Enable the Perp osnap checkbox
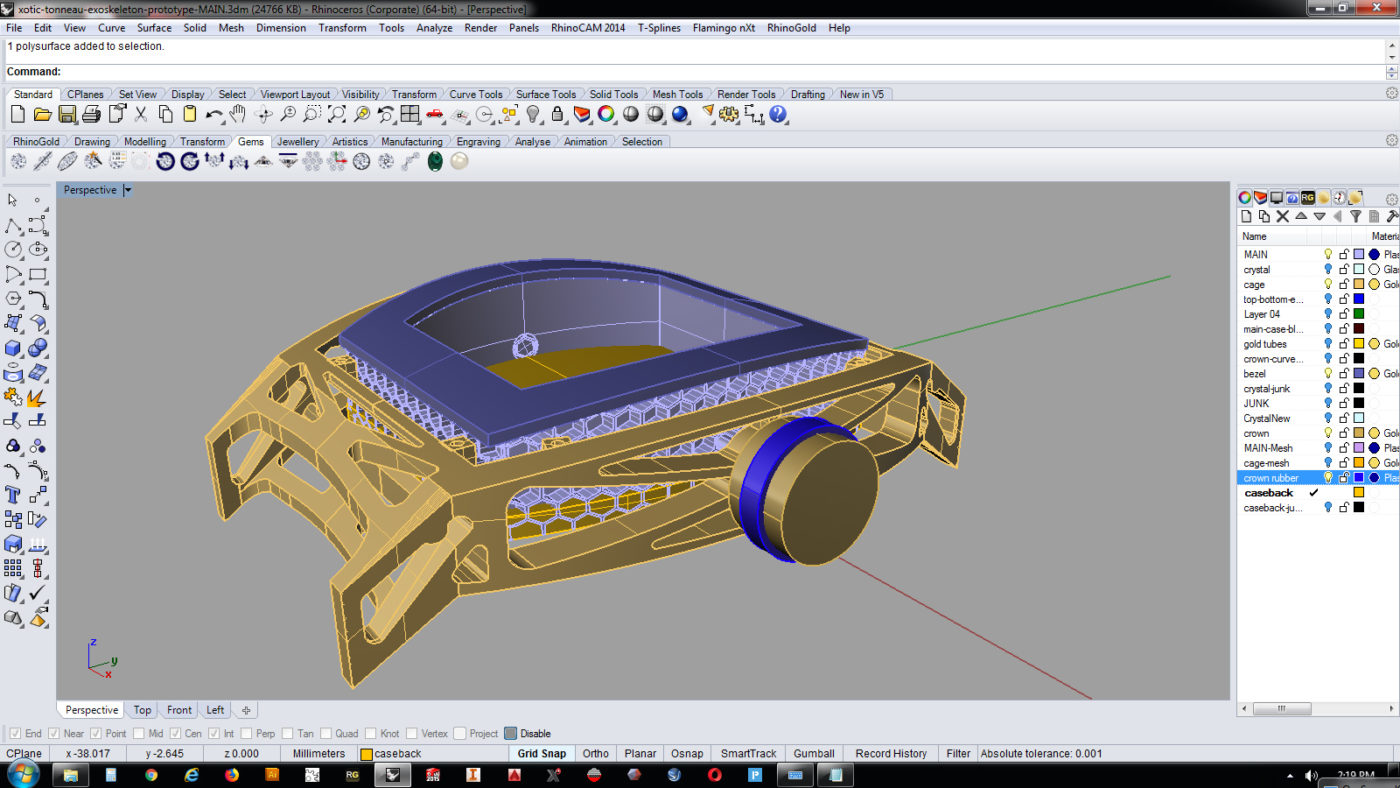Image resolution: width=1400 pixels, height=788 pixels. 246,734
